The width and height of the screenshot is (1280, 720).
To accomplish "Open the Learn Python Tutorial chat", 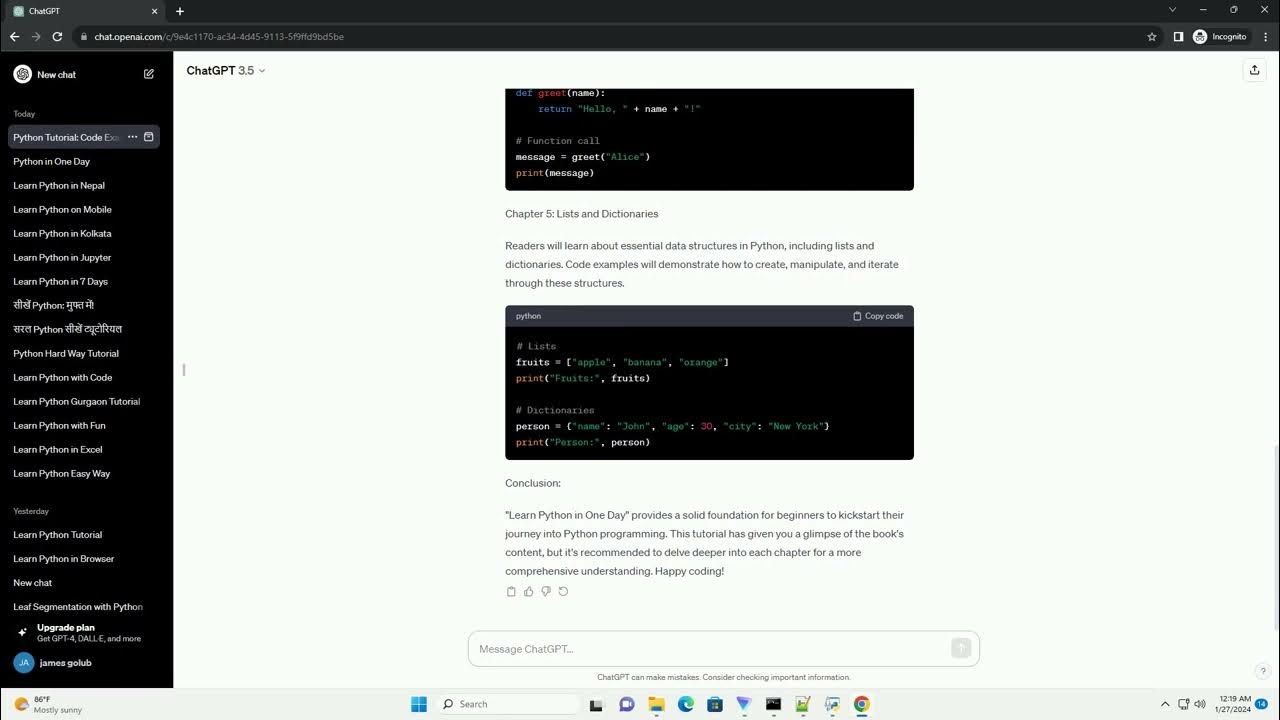I will click(84, 534).
